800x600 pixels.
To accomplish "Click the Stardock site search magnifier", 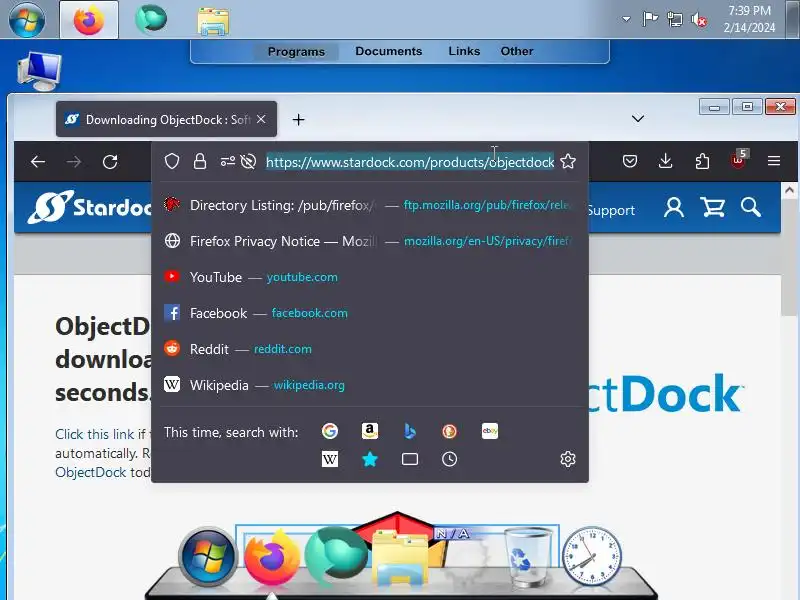I will 751,207.
